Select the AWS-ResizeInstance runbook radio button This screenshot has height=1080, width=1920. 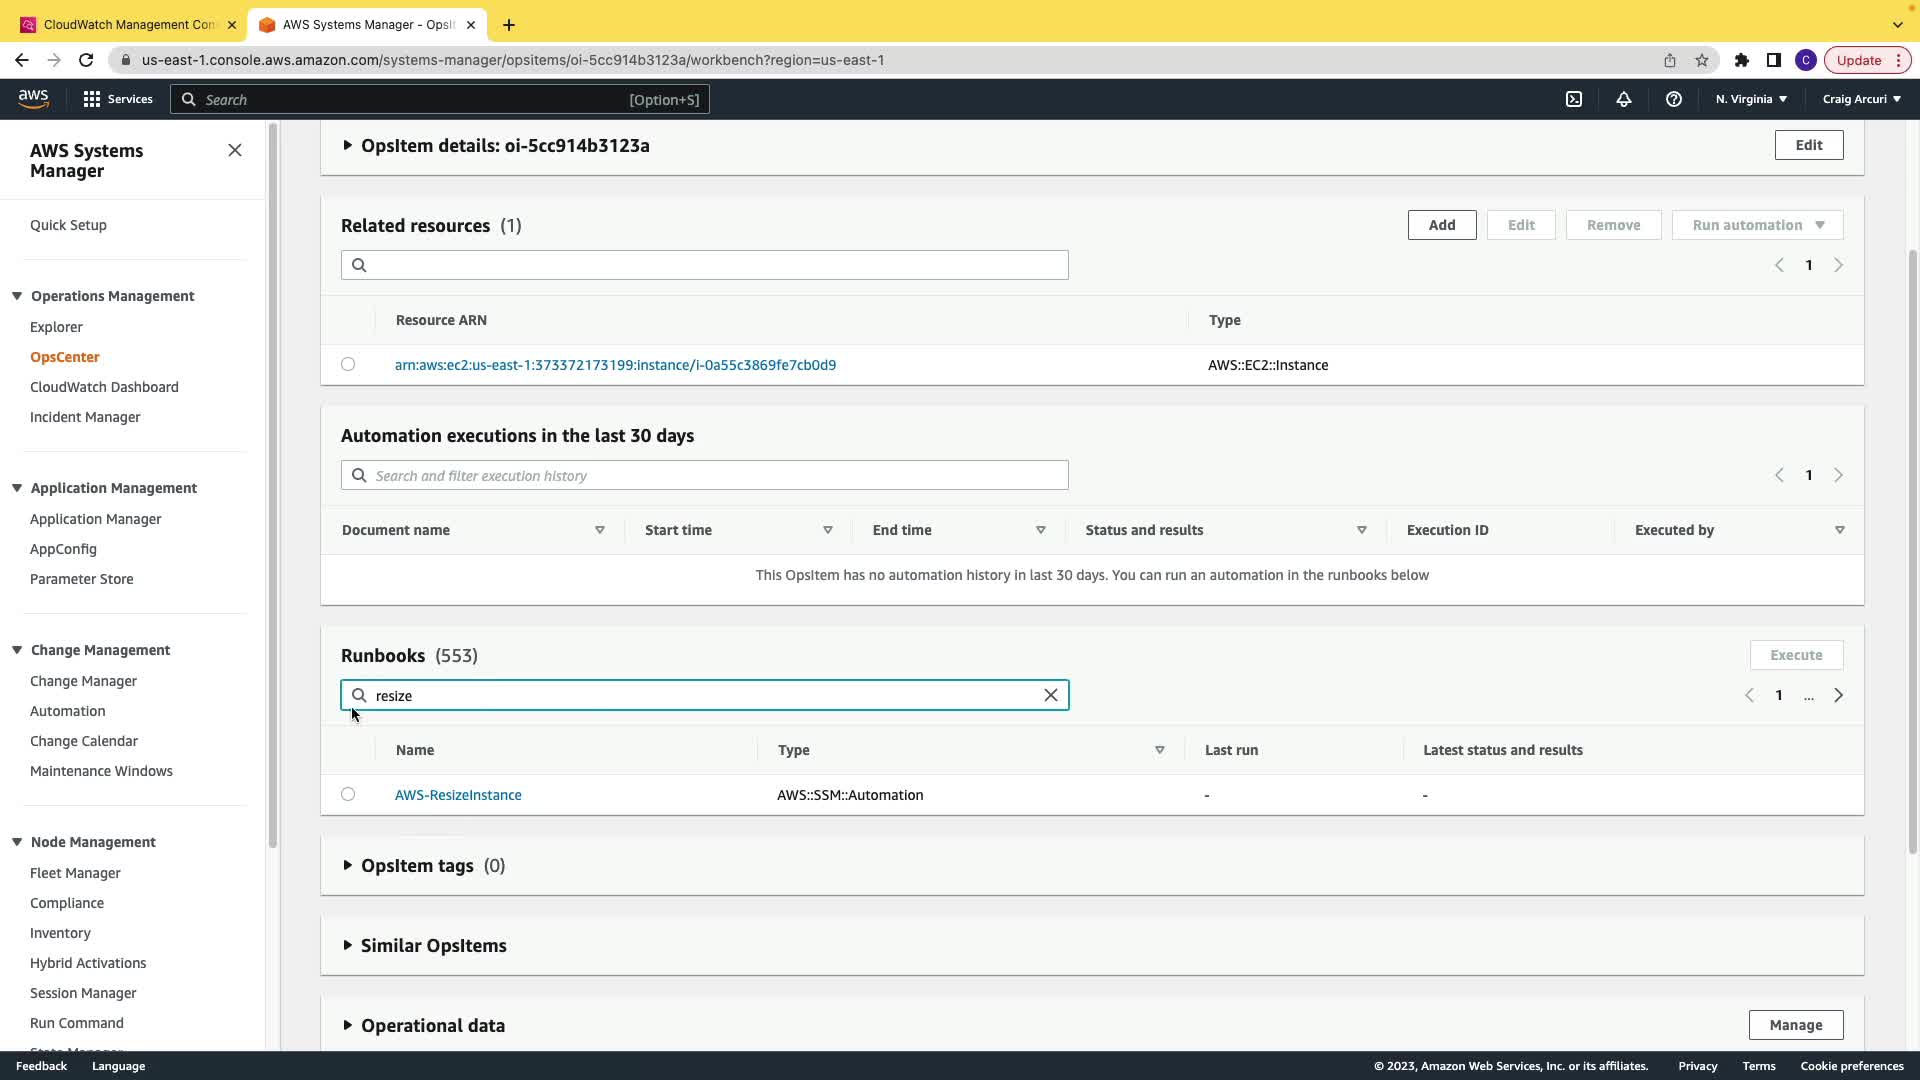[x=348, y=794]
